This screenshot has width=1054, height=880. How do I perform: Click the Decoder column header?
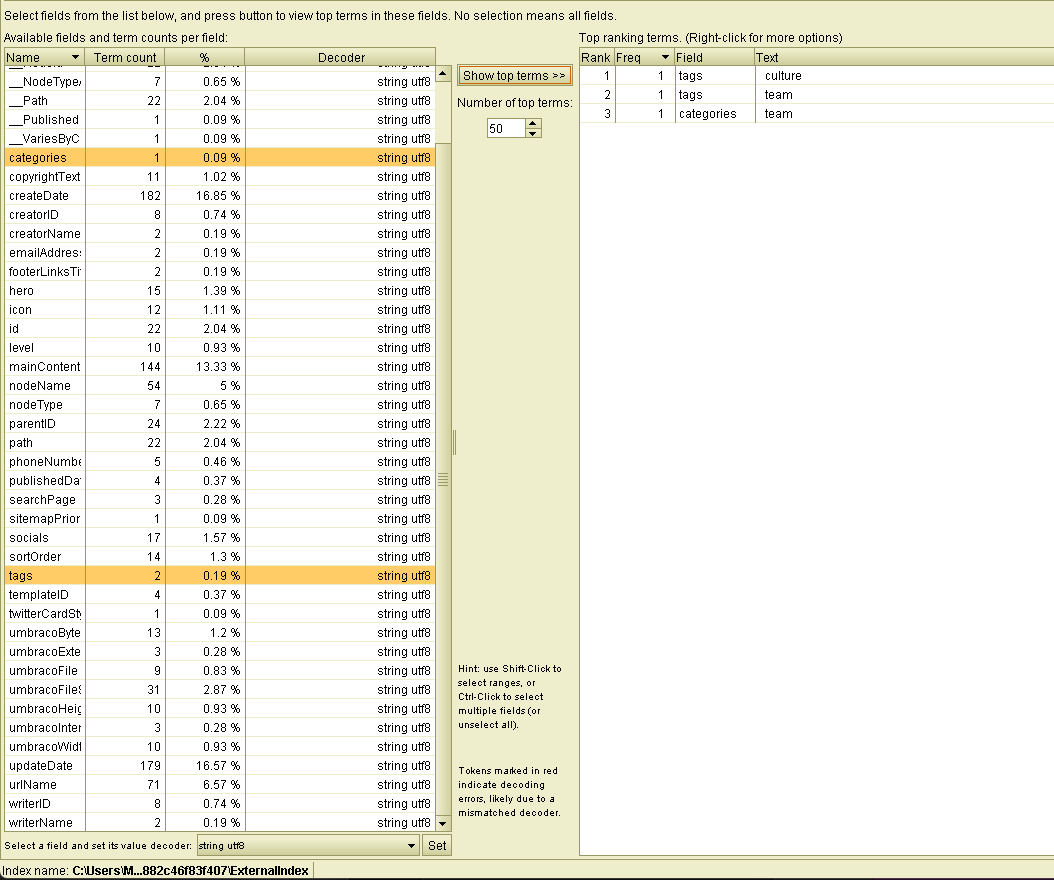tap(341, 57)
